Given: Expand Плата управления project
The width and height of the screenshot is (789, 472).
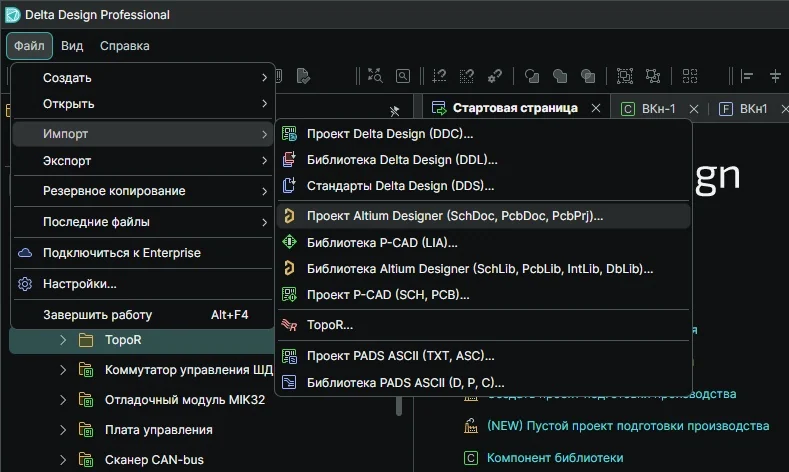Looking at the screenshot, I should click(x=63, y=430).
